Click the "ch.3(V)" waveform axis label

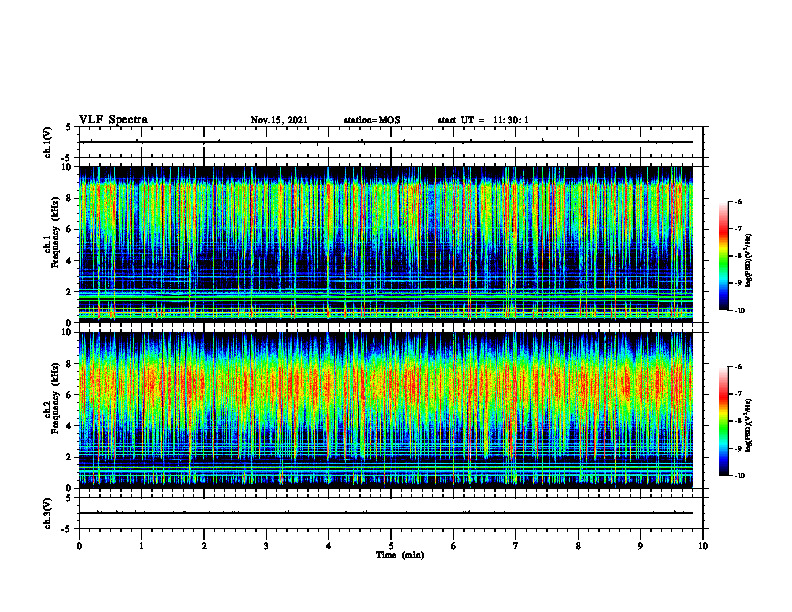(47, 513)
